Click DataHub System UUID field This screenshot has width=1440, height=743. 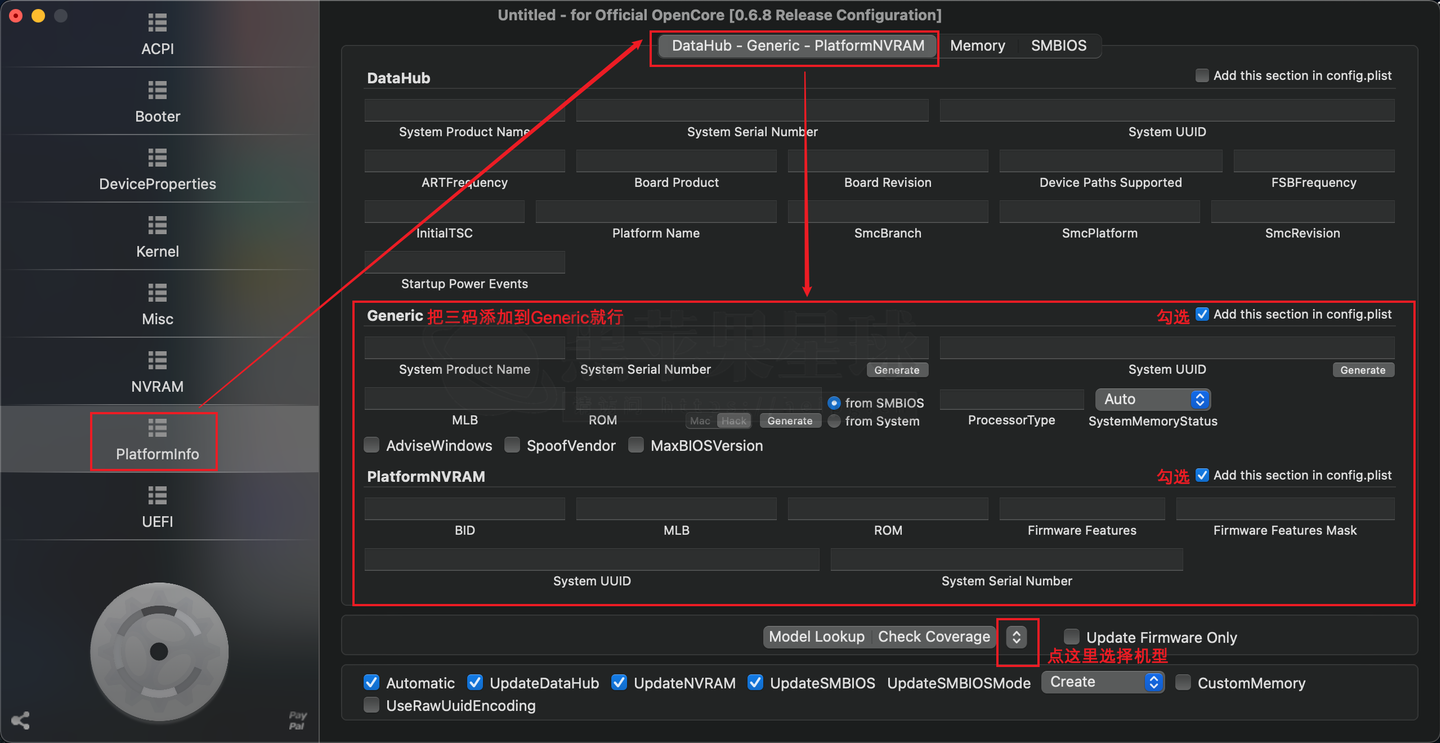point(1167,110)
